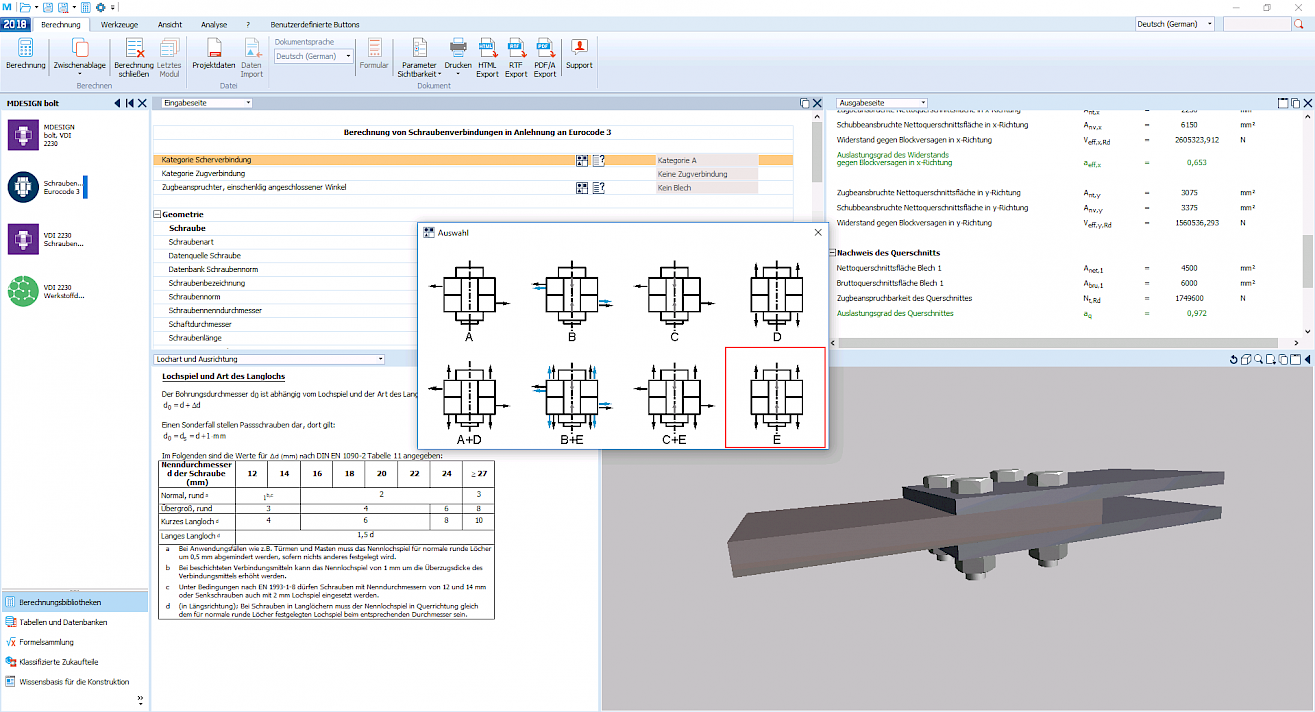Open the Lochart und Ausrichtung dropdown
The image size is (1315, 712).
tap(269, 358)
